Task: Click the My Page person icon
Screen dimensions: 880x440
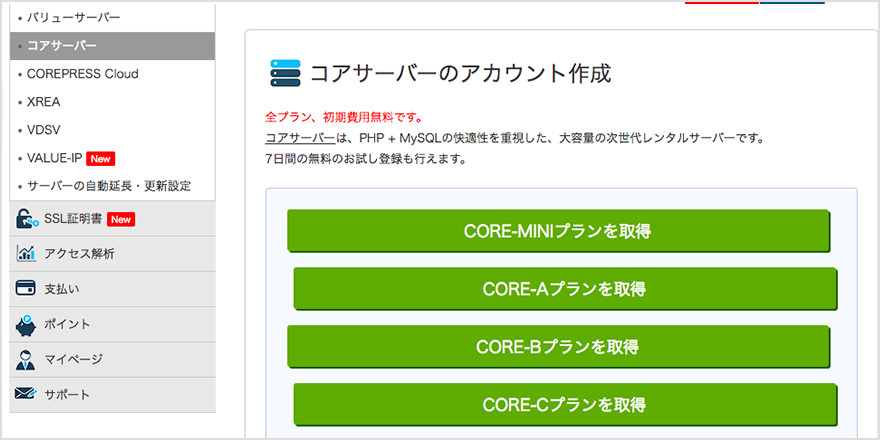Action: point(27,359)
